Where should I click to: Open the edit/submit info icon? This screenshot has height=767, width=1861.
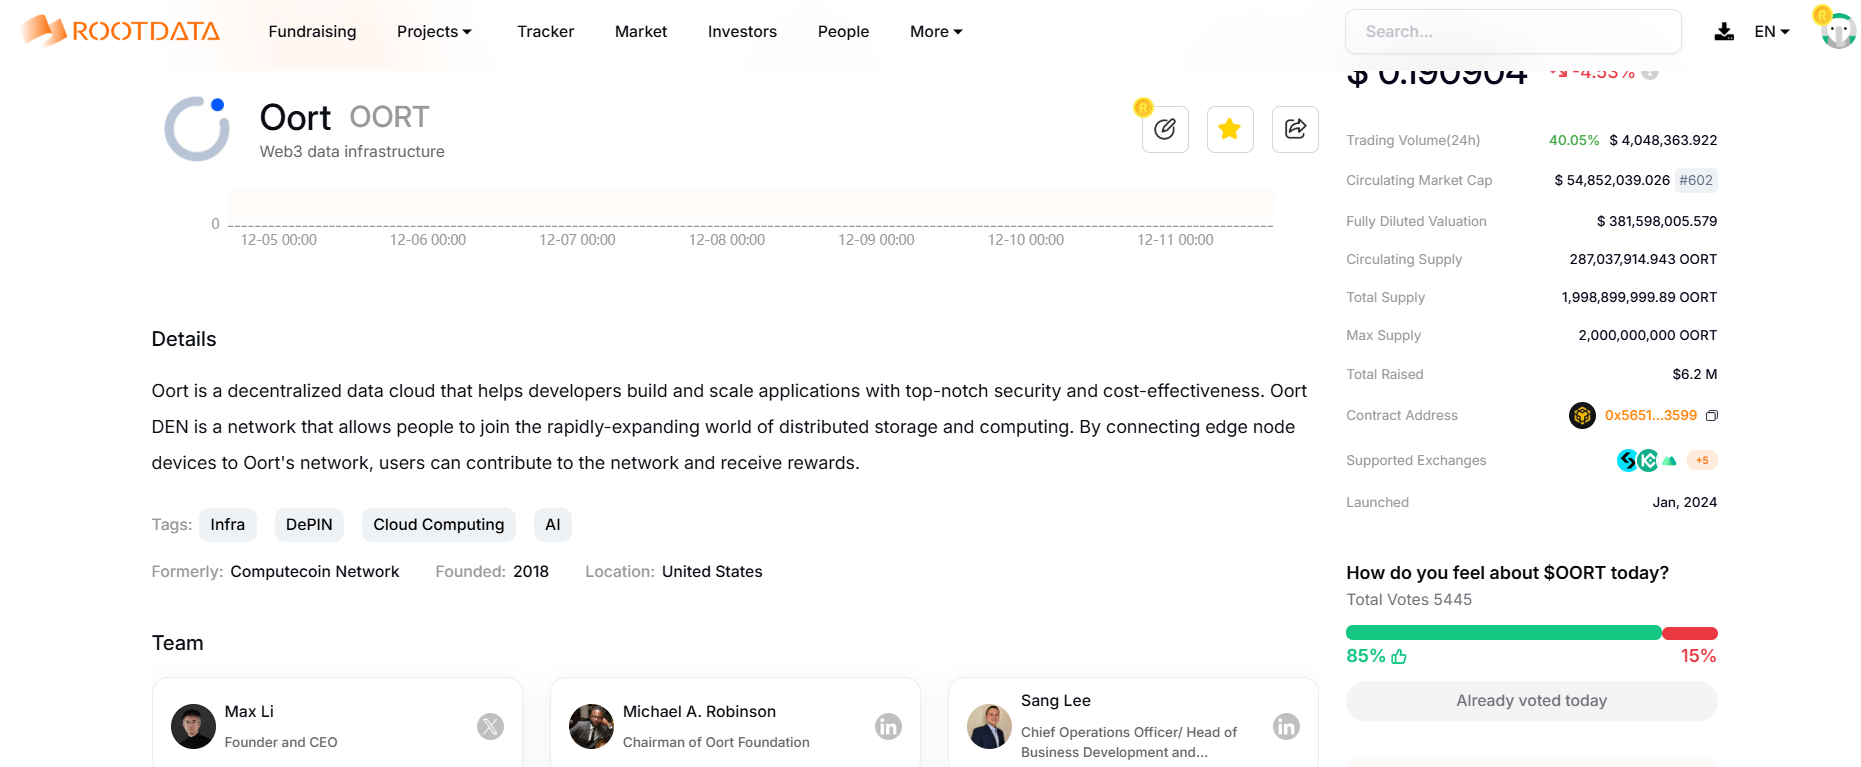coord(1165,129)
